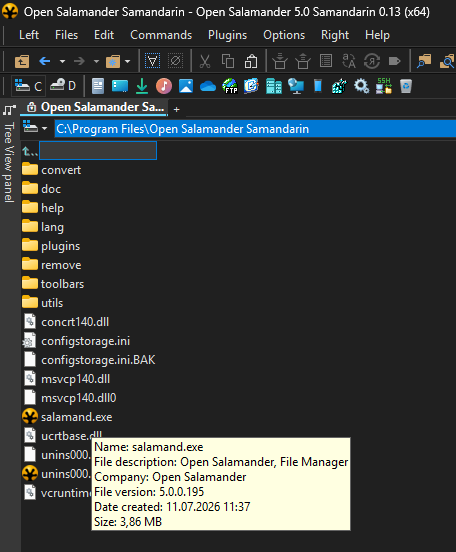Click the path C:\Program Files\Open Salamander Samandarin
The image size is (456, 552).
coord(182,129)
